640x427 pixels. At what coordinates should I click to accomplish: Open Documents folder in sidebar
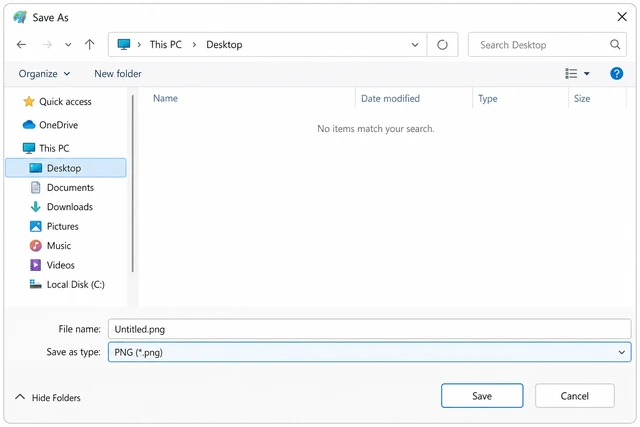coord(62,187)
